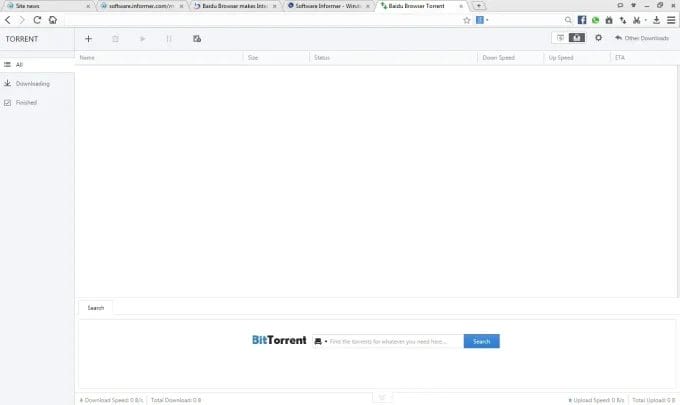Open the browser hamburger menu

670,19
